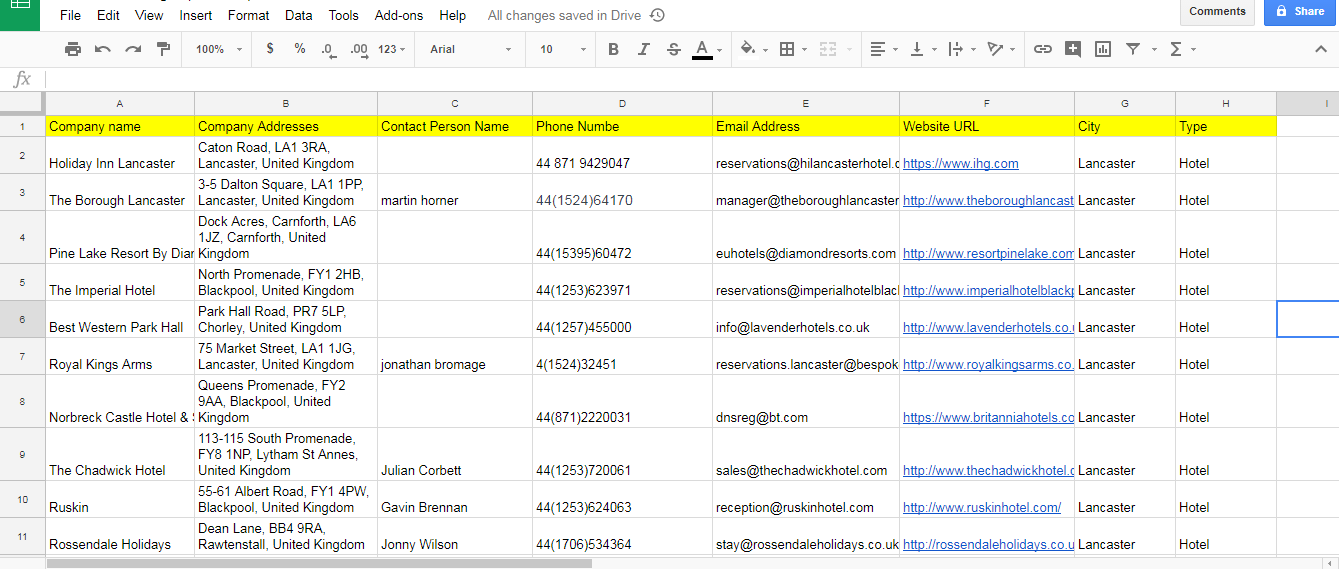
Task: Open the font size dropdown
Action: (x=563, y=49)
